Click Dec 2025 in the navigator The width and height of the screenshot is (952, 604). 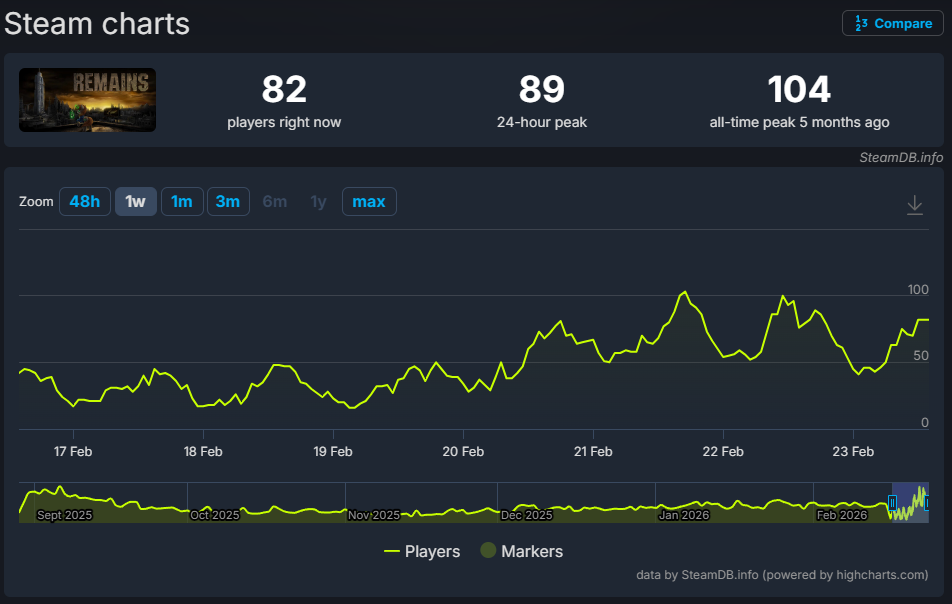coord(526,515)
